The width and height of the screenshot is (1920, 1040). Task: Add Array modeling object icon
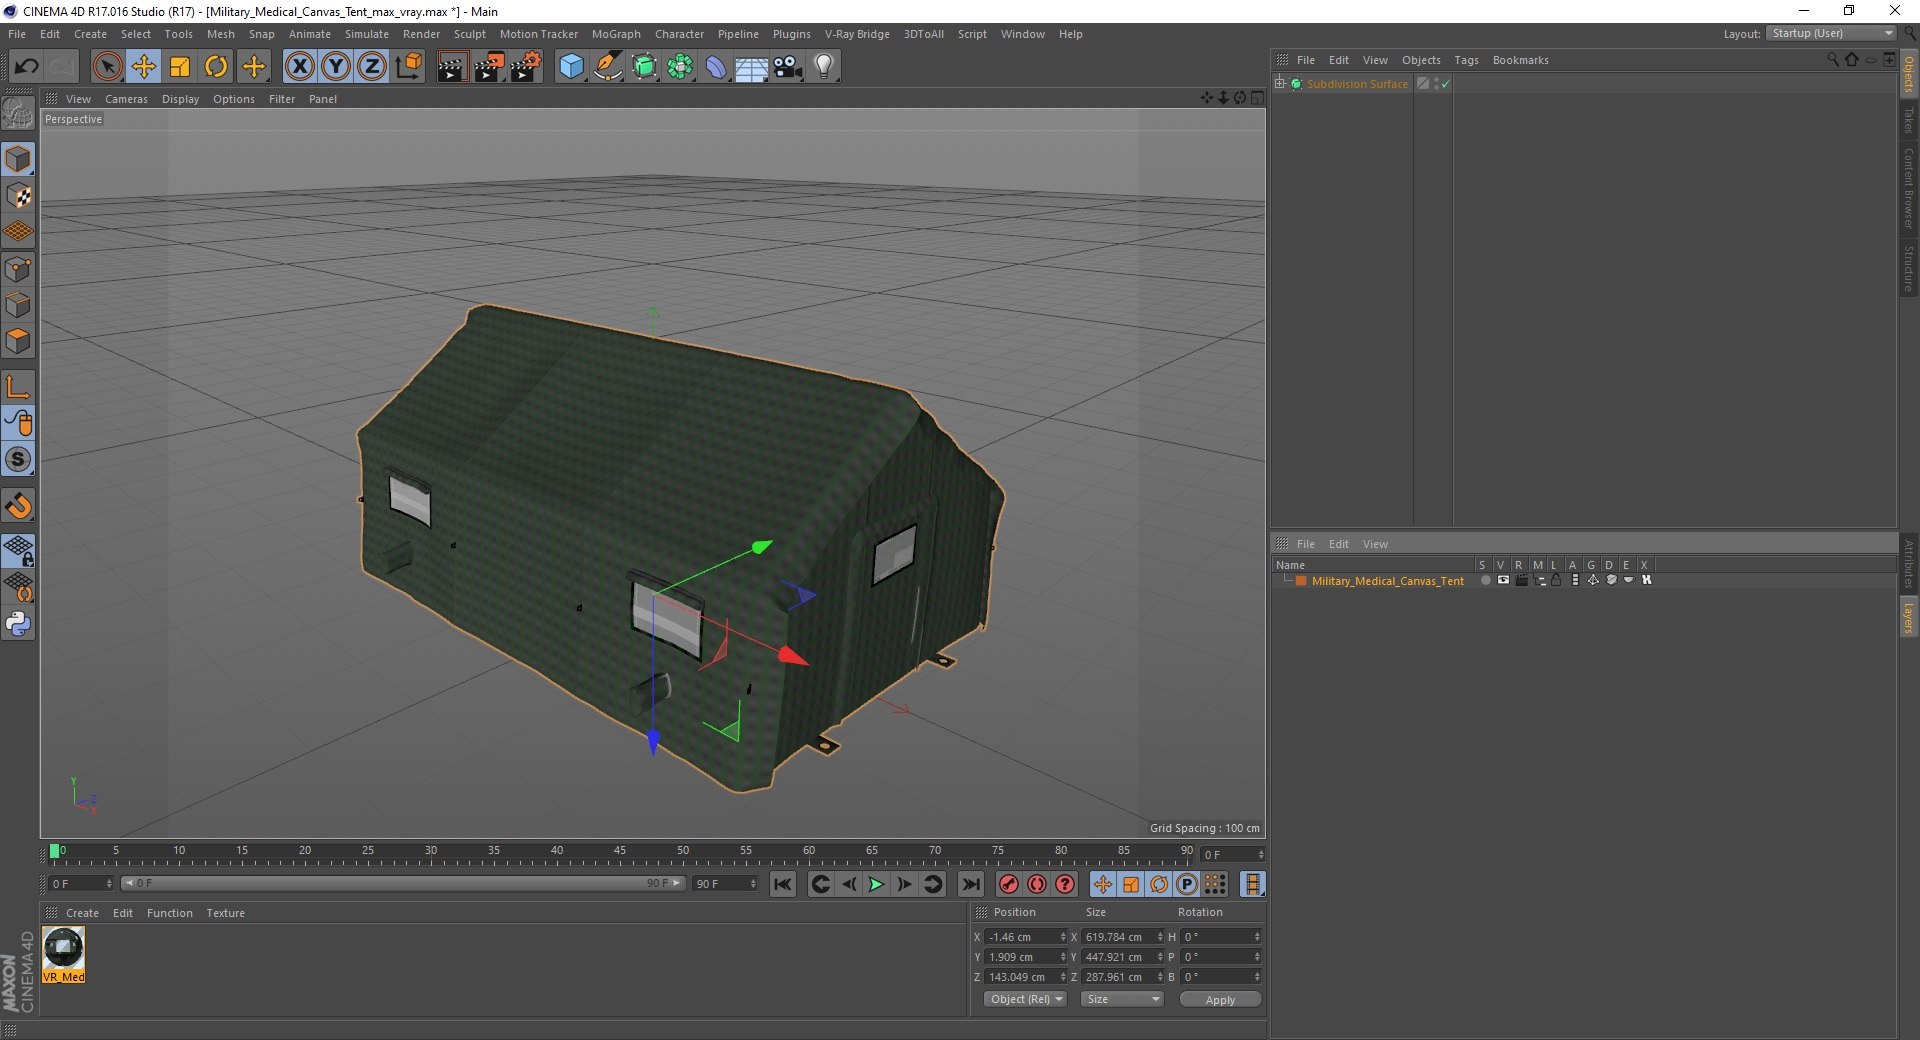coord(680,67)
